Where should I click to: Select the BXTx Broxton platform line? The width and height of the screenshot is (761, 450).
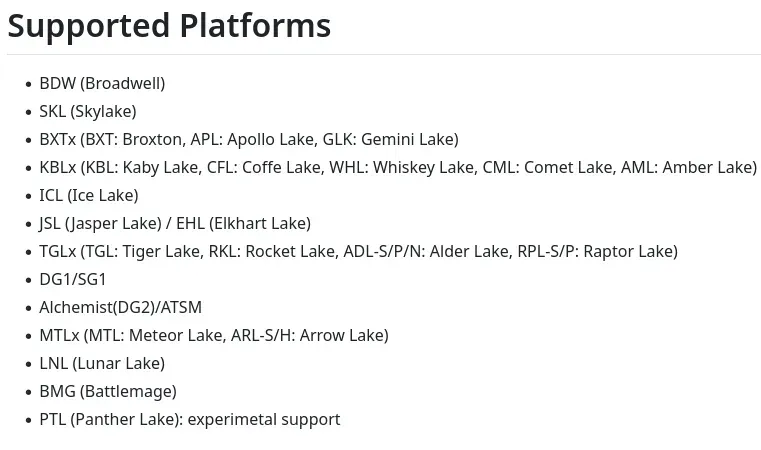pyautogui.click(x=249, y=139)
